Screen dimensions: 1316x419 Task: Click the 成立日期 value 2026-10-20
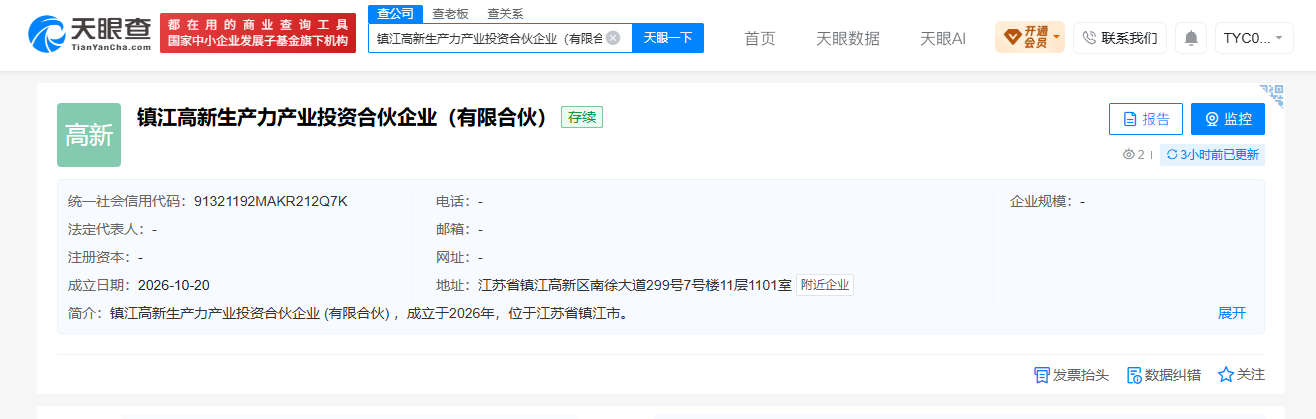[x=174, y=285]
